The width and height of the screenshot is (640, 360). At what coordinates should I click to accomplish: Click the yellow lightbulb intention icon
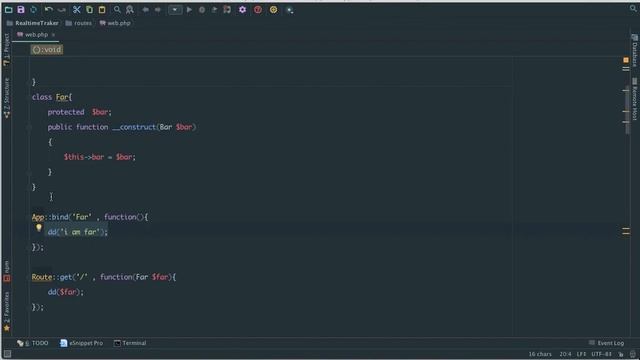click(x=39, y=228)
